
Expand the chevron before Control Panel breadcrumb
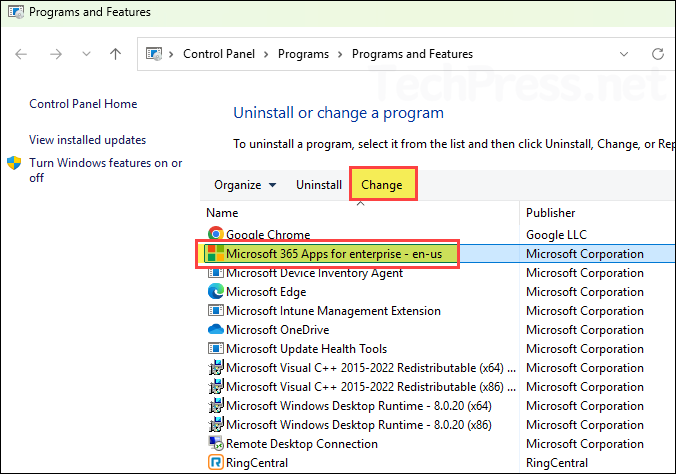point(171,54)
